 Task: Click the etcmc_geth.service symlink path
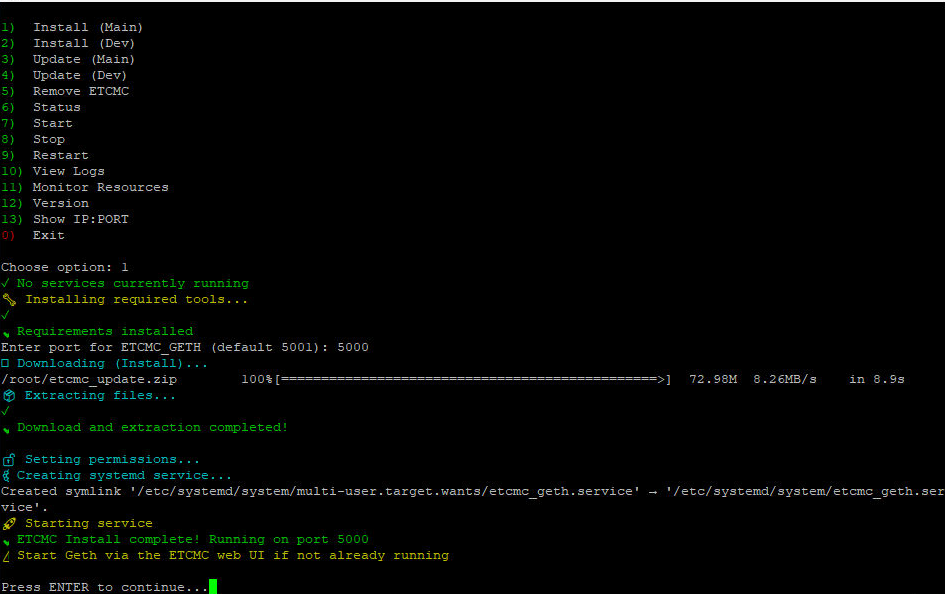point(400,490)
